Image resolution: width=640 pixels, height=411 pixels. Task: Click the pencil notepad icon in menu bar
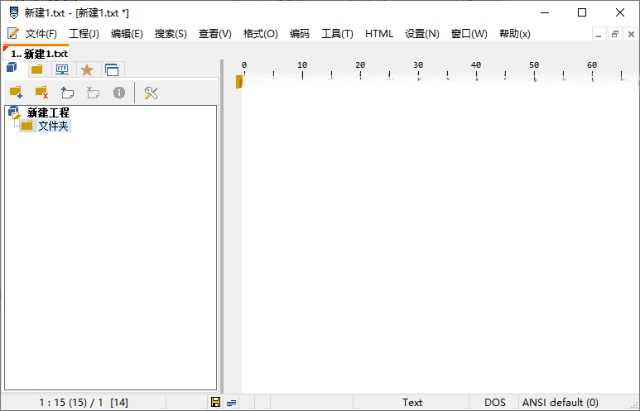point(13,33)
